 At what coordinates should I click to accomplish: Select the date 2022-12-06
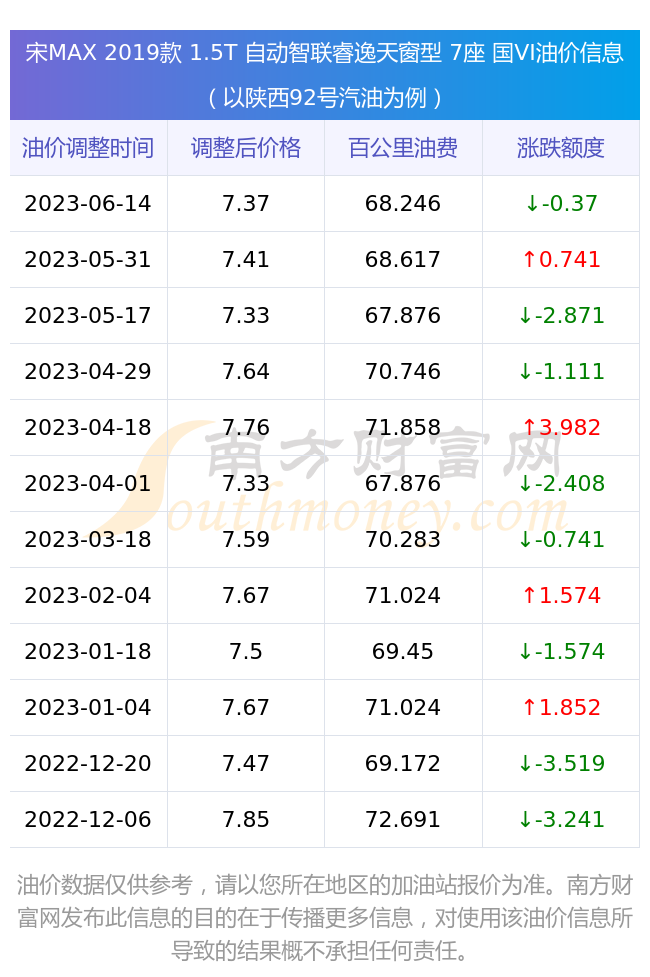88,820
